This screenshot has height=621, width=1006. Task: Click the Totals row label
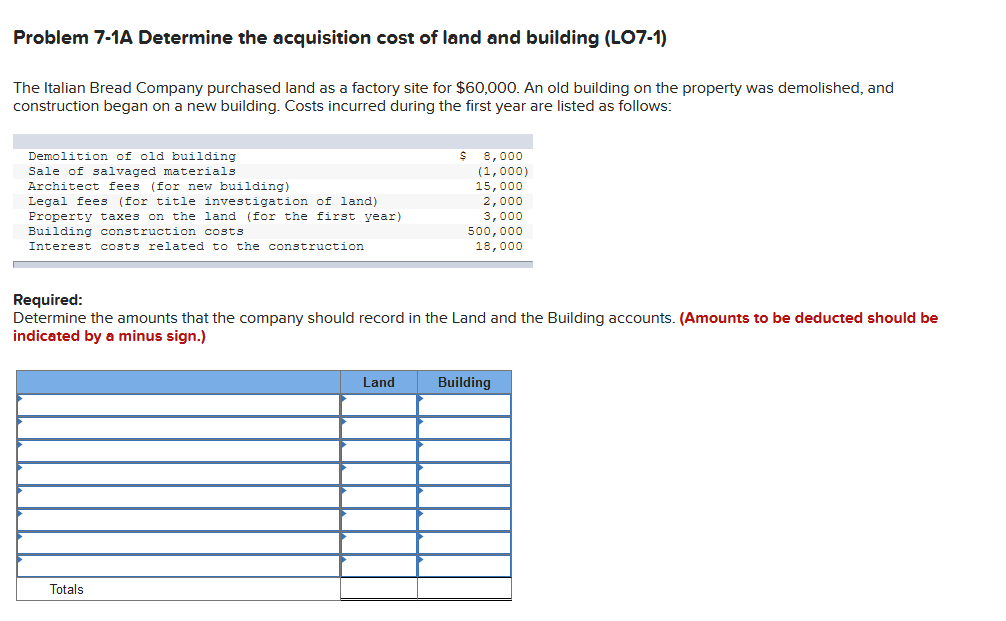[67, 589]
